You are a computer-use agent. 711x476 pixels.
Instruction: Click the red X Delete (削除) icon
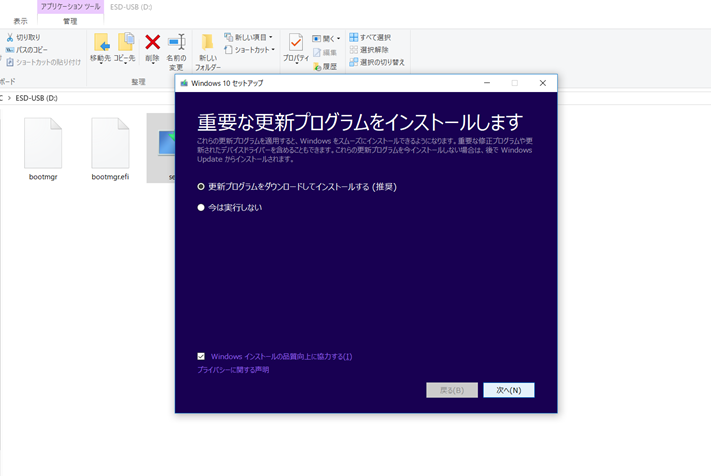153,42
